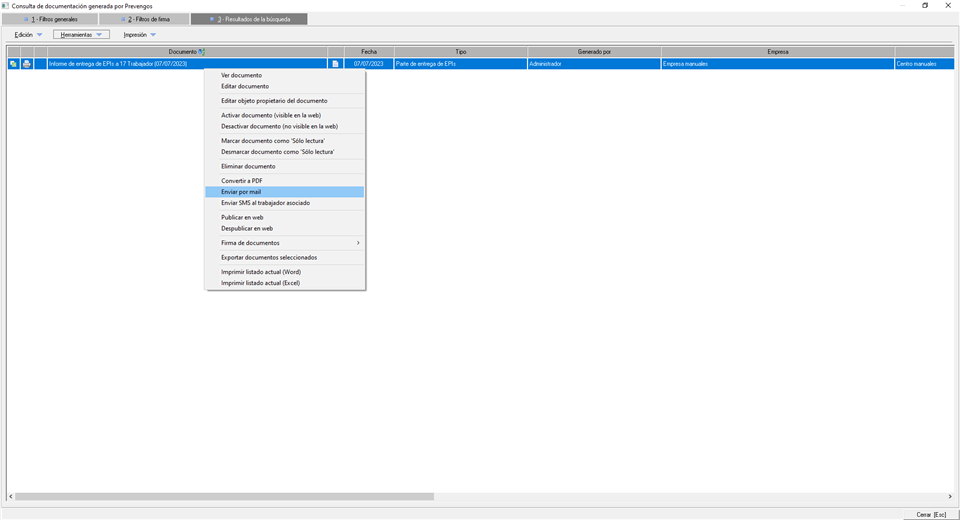
Task: Click the Empresa manuales cell
Action: (778, 64)
